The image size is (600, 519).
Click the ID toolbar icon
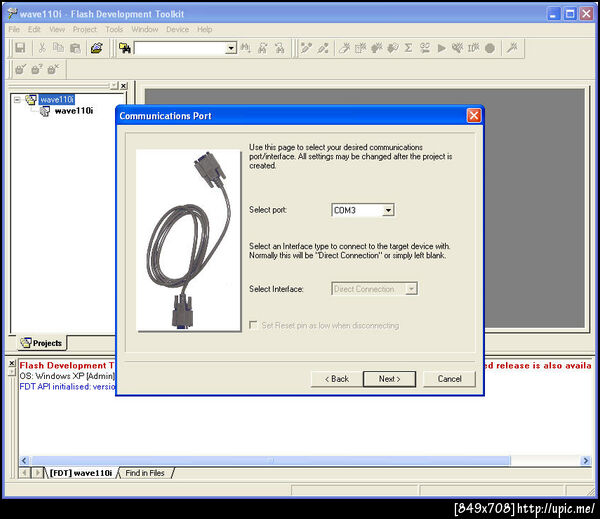click(473, 48)
